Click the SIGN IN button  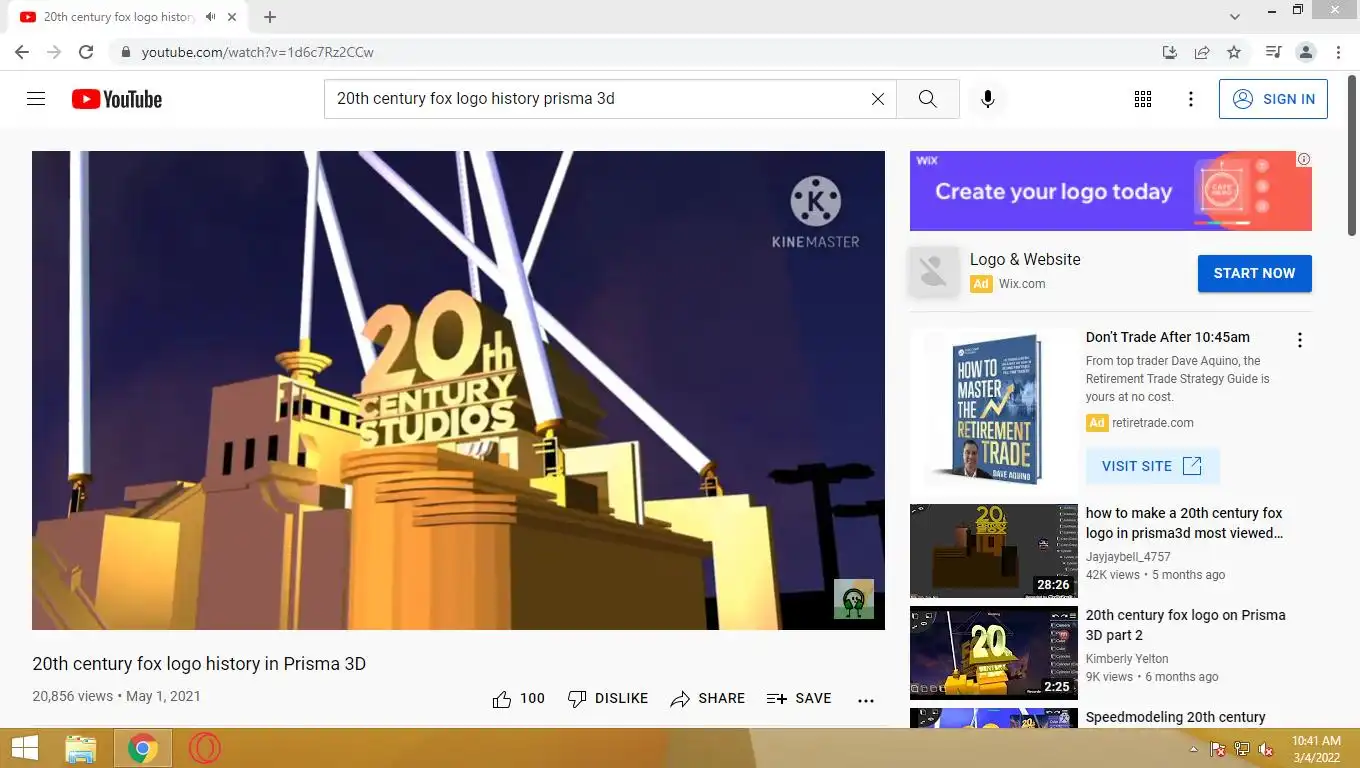[x=1273, y=99]
